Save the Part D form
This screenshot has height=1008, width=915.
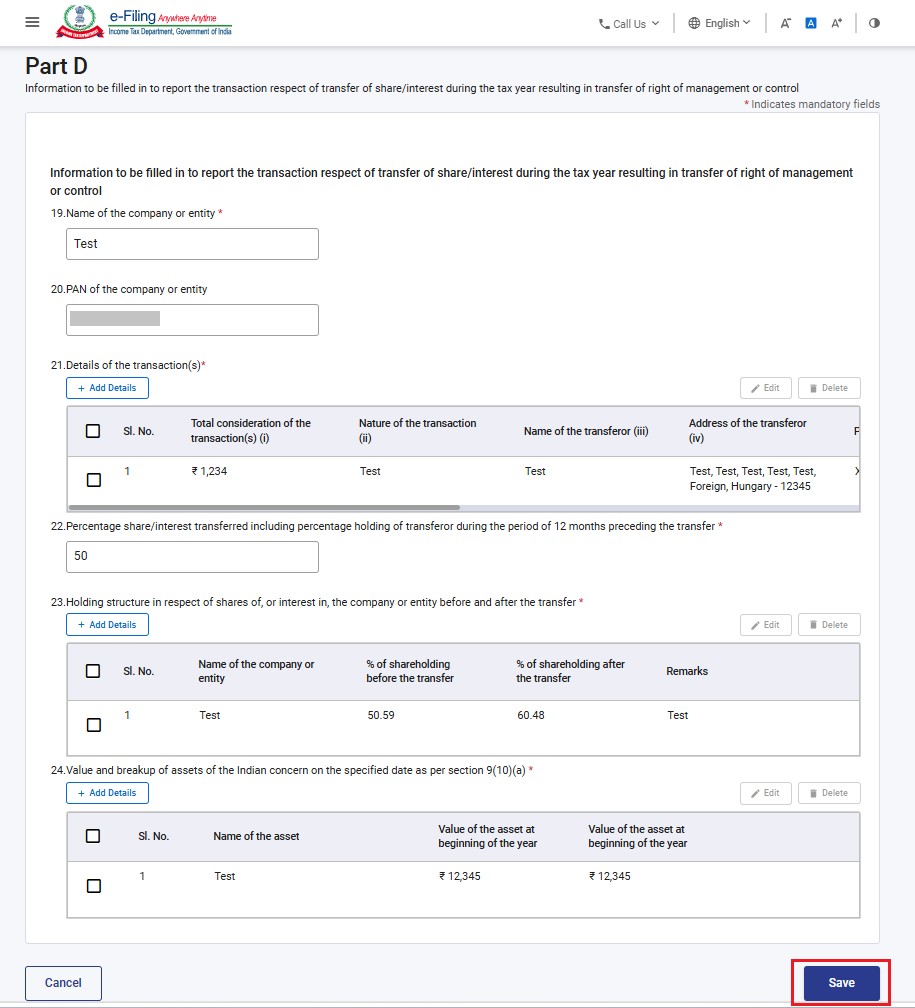pos(841,983)
